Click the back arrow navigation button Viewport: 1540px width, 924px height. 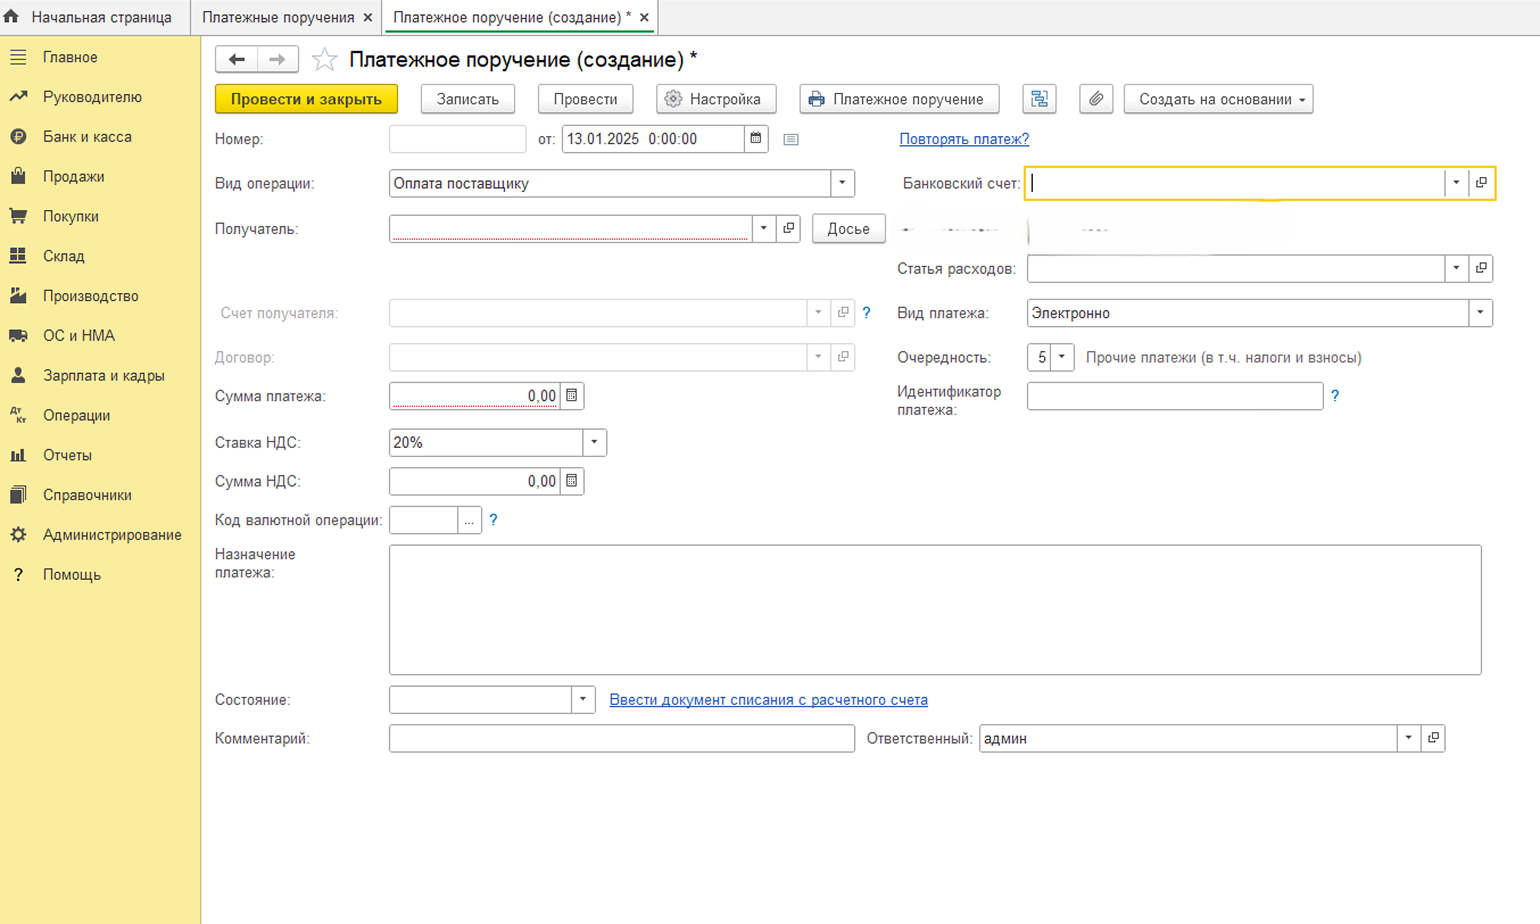[x=237, y=60]
